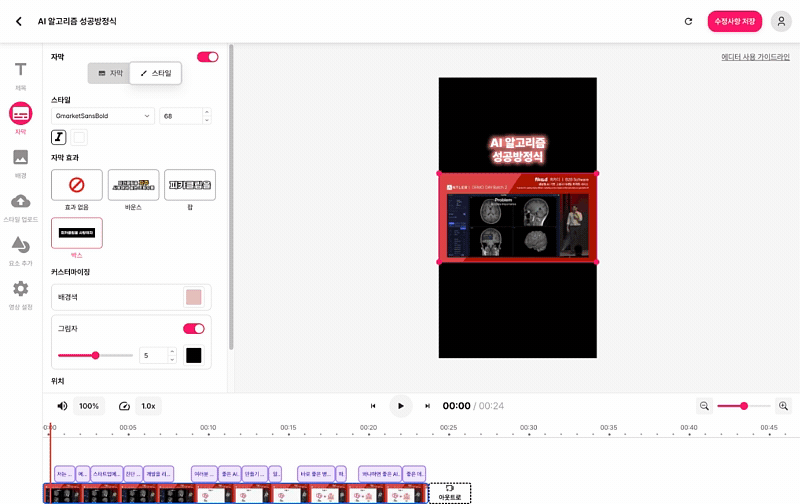Open the user profile avatar

781,21
